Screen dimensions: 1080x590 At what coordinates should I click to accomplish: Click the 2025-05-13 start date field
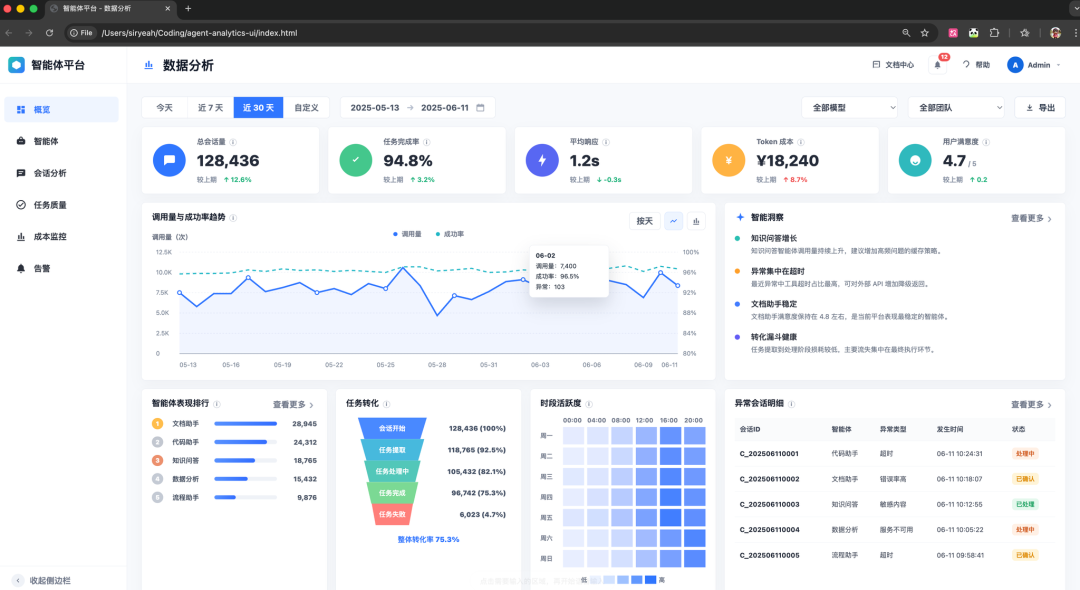(x=375, y=107)
